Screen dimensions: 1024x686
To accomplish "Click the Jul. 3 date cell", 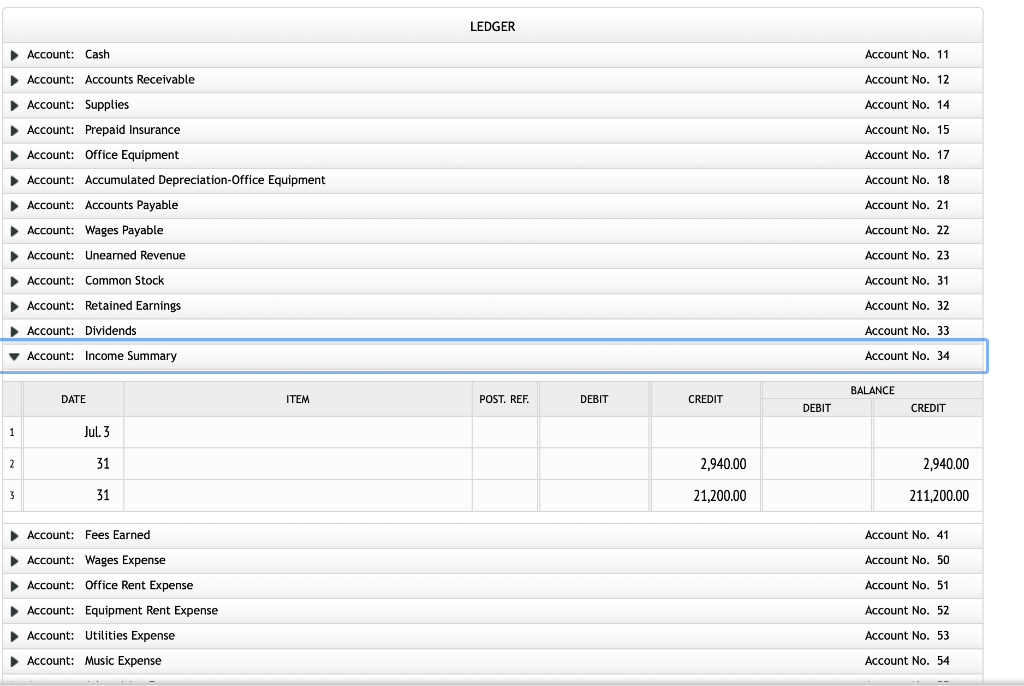I will click(73, 431).
